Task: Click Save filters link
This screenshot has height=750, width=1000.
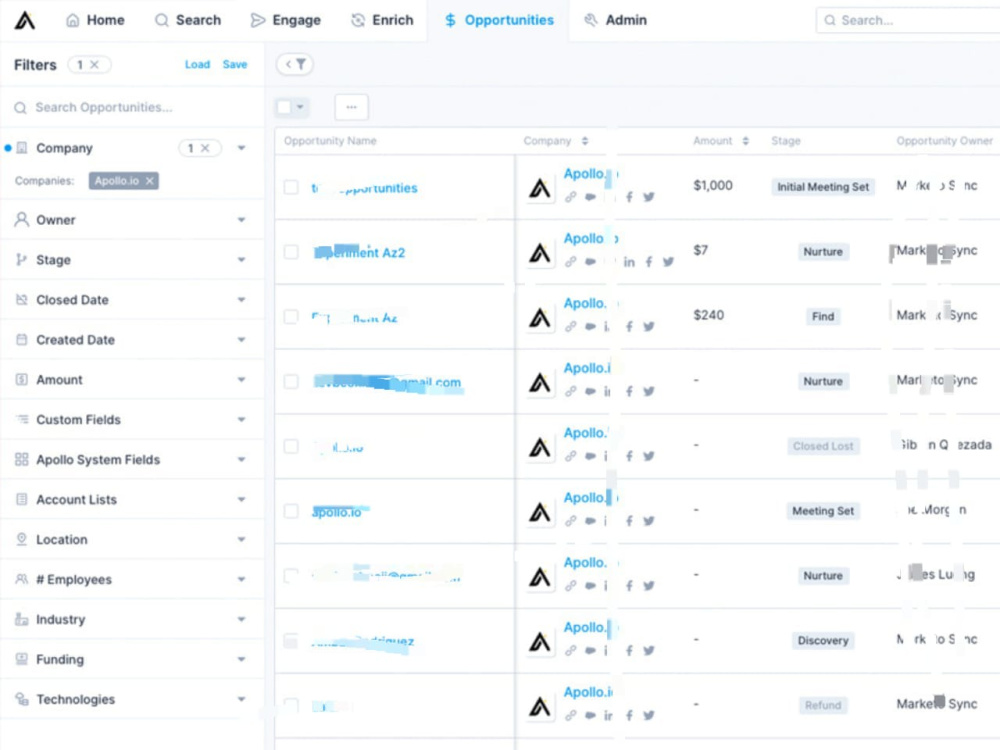Action: coord(235,64)
